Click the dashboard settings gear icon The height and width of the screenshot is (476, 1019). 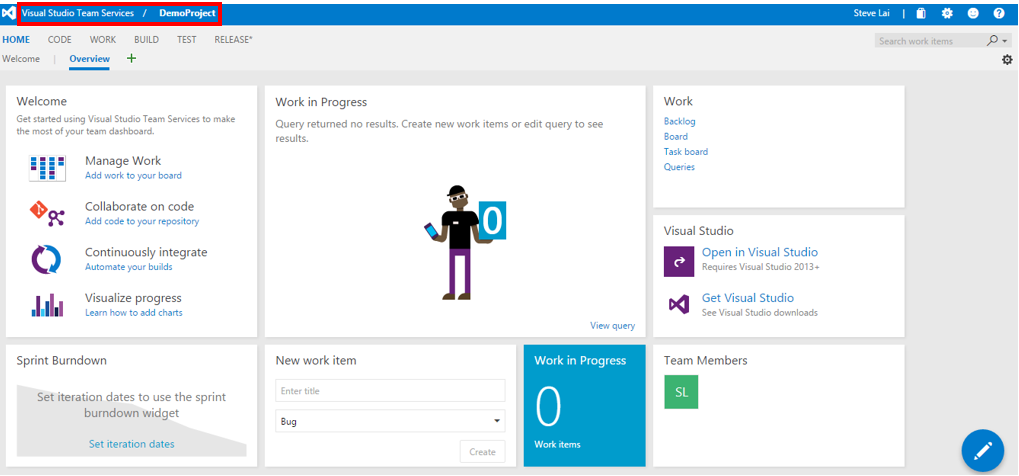[x=1007, y=60]
